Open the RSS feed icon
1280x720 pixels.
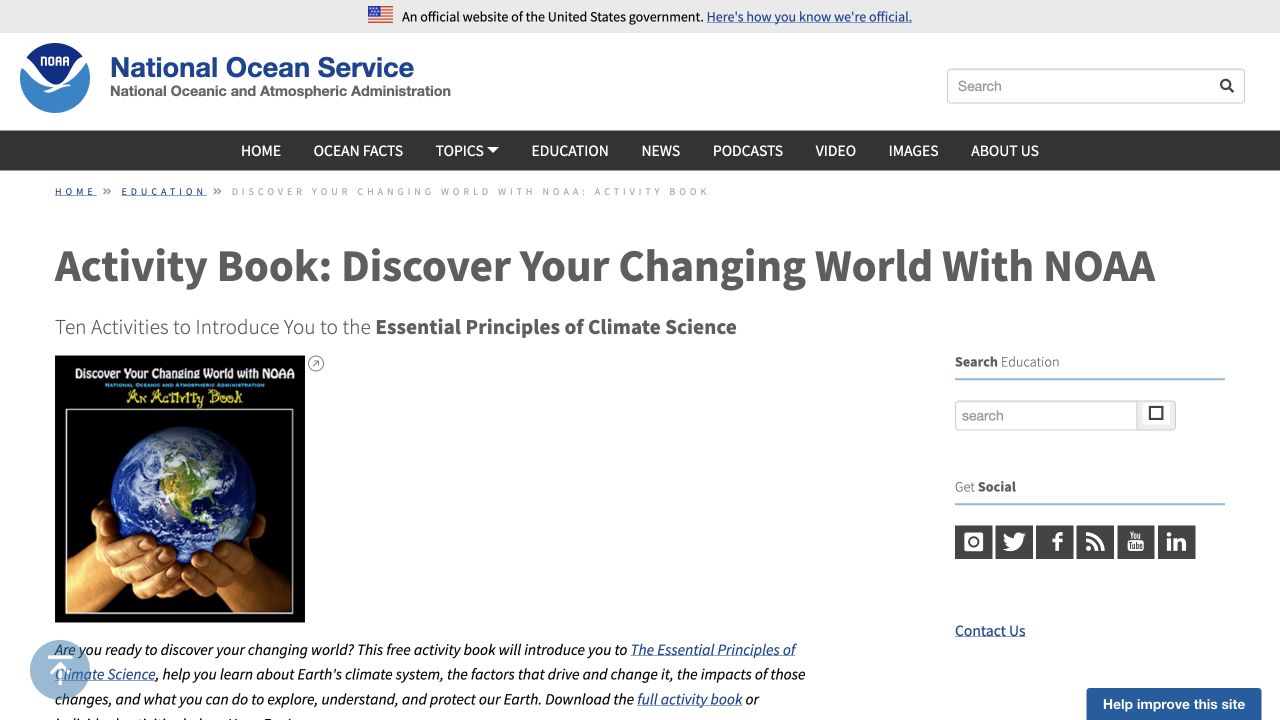[x=1095, y=542]
